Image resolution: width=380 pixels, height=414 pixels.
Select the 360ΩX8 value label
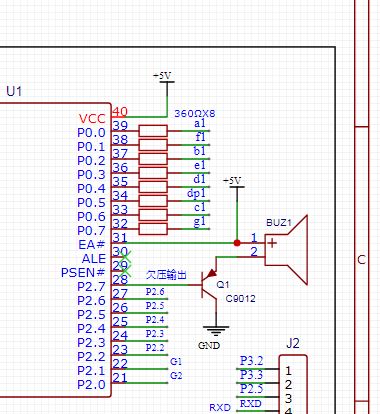(195, 113)
